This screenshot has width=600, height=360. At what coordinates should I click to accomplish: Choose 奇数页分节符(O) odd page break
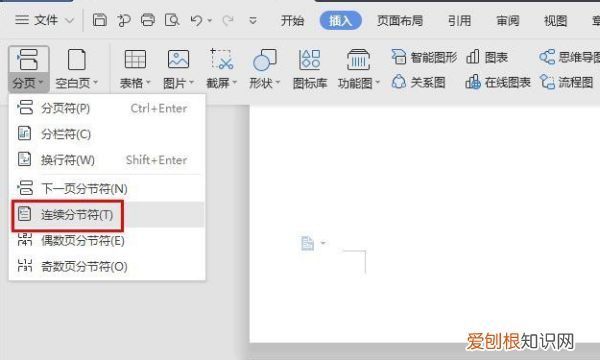tap(107, 266)
